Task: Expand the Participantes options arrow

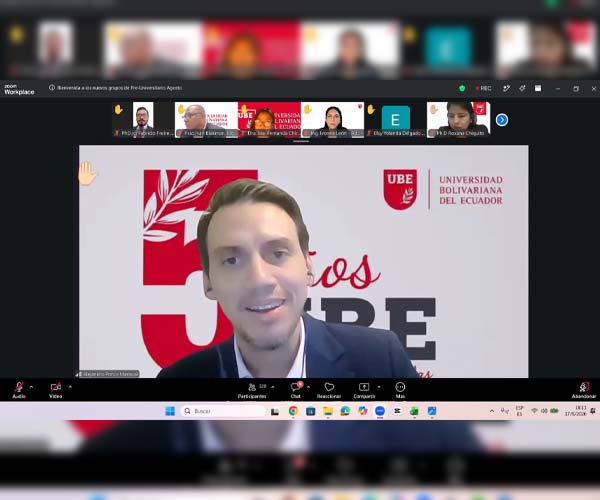Action: click(x=273, y=387)
